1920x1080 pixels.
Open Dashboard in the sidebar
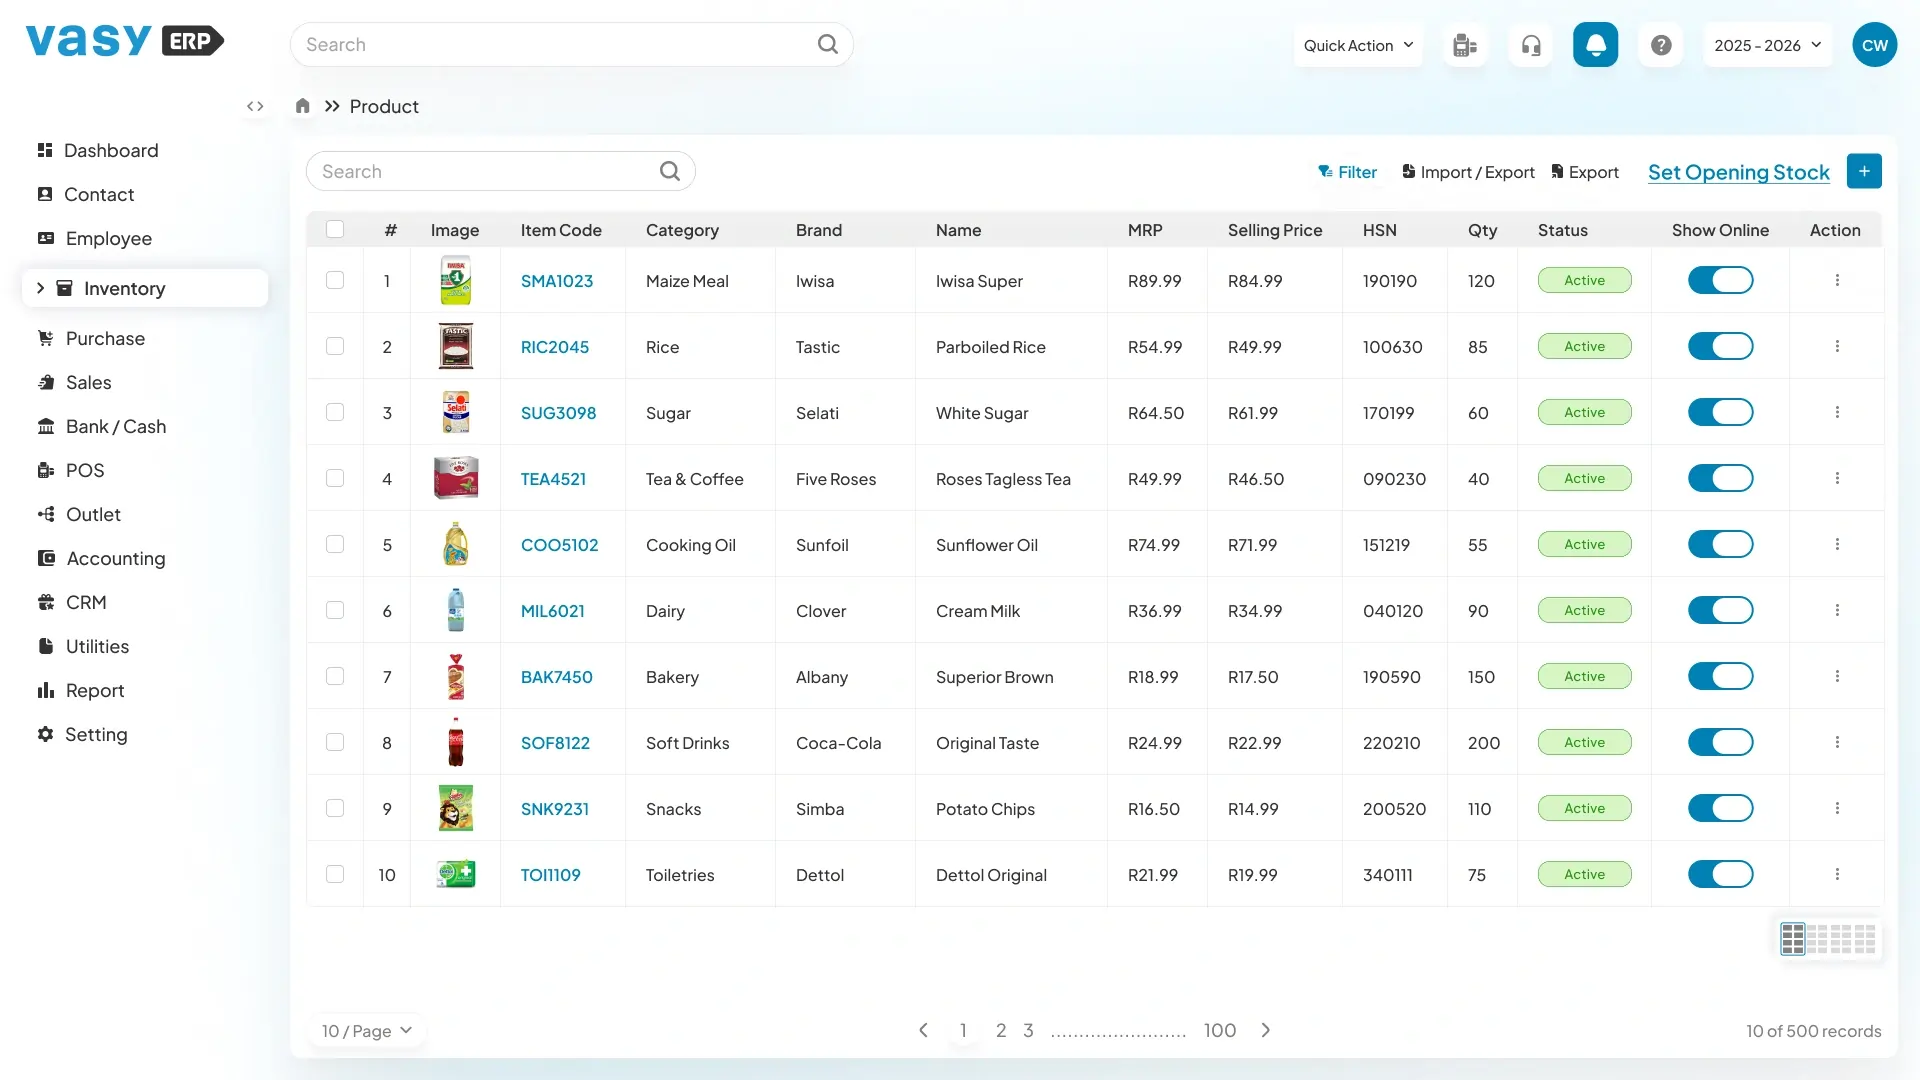pos(98,150)
